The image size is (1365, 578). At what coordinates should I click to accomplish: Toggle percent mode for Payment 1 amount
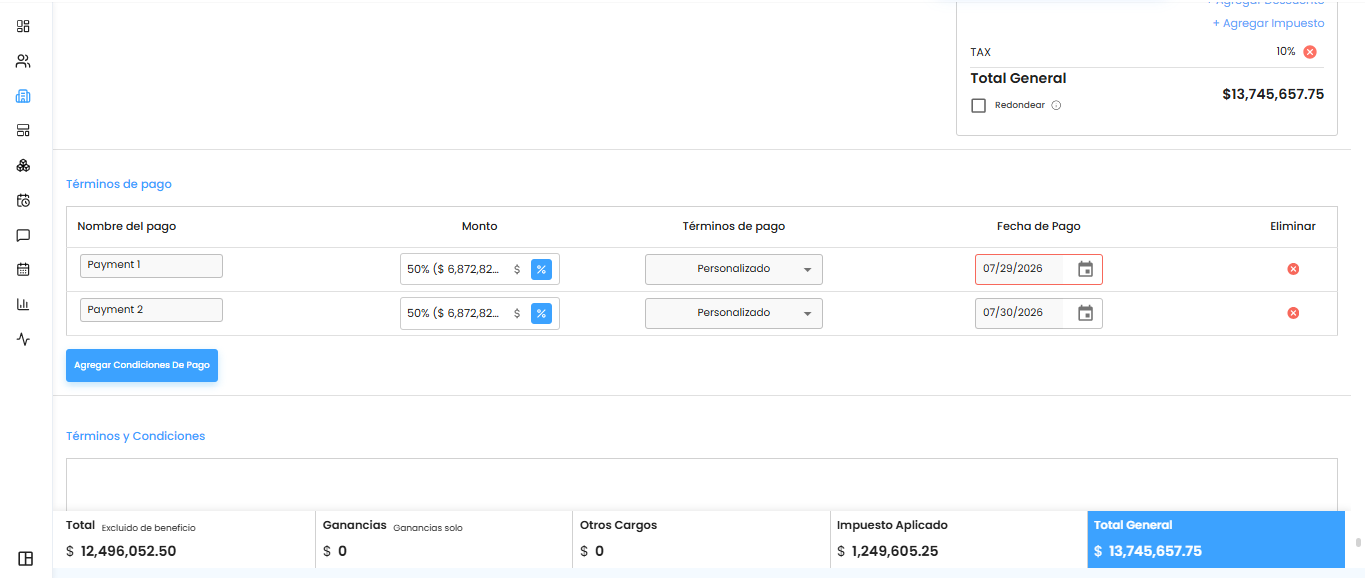541,269
